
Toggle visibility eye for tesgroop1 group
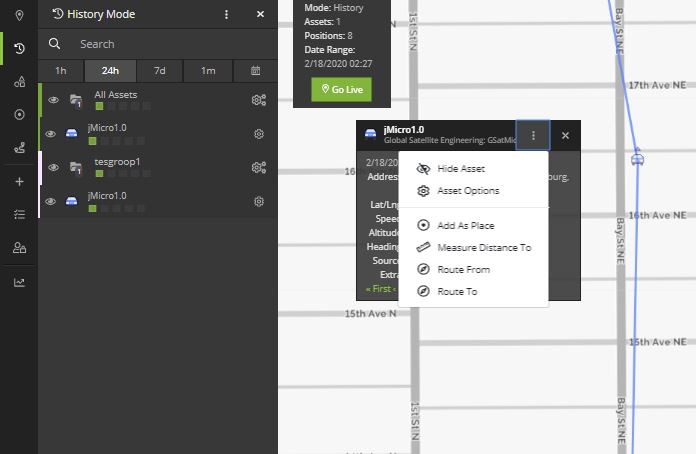coord(52,167)
